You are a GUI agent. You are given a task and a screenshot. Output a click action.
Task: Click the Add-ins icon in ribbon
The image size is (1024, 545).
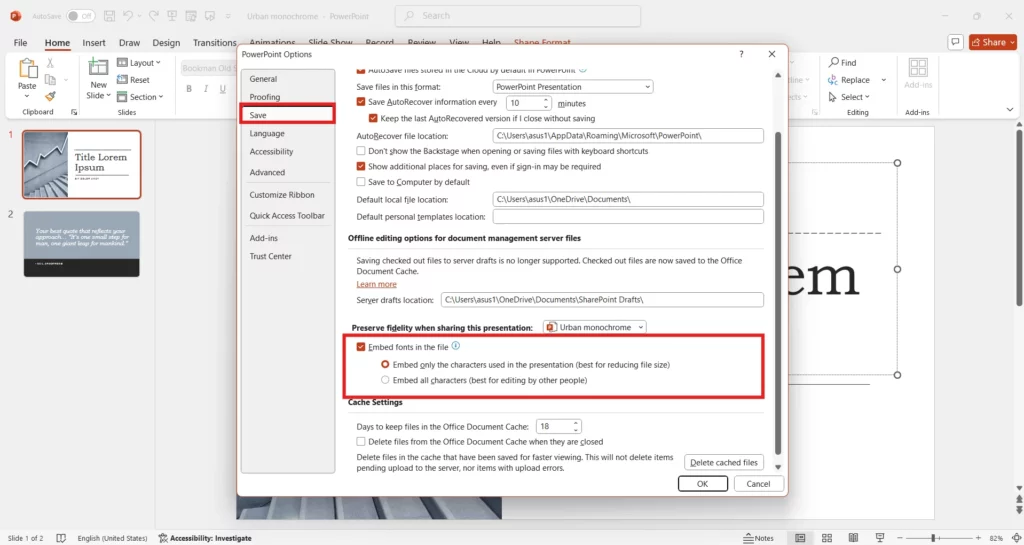tap(917, 69)
